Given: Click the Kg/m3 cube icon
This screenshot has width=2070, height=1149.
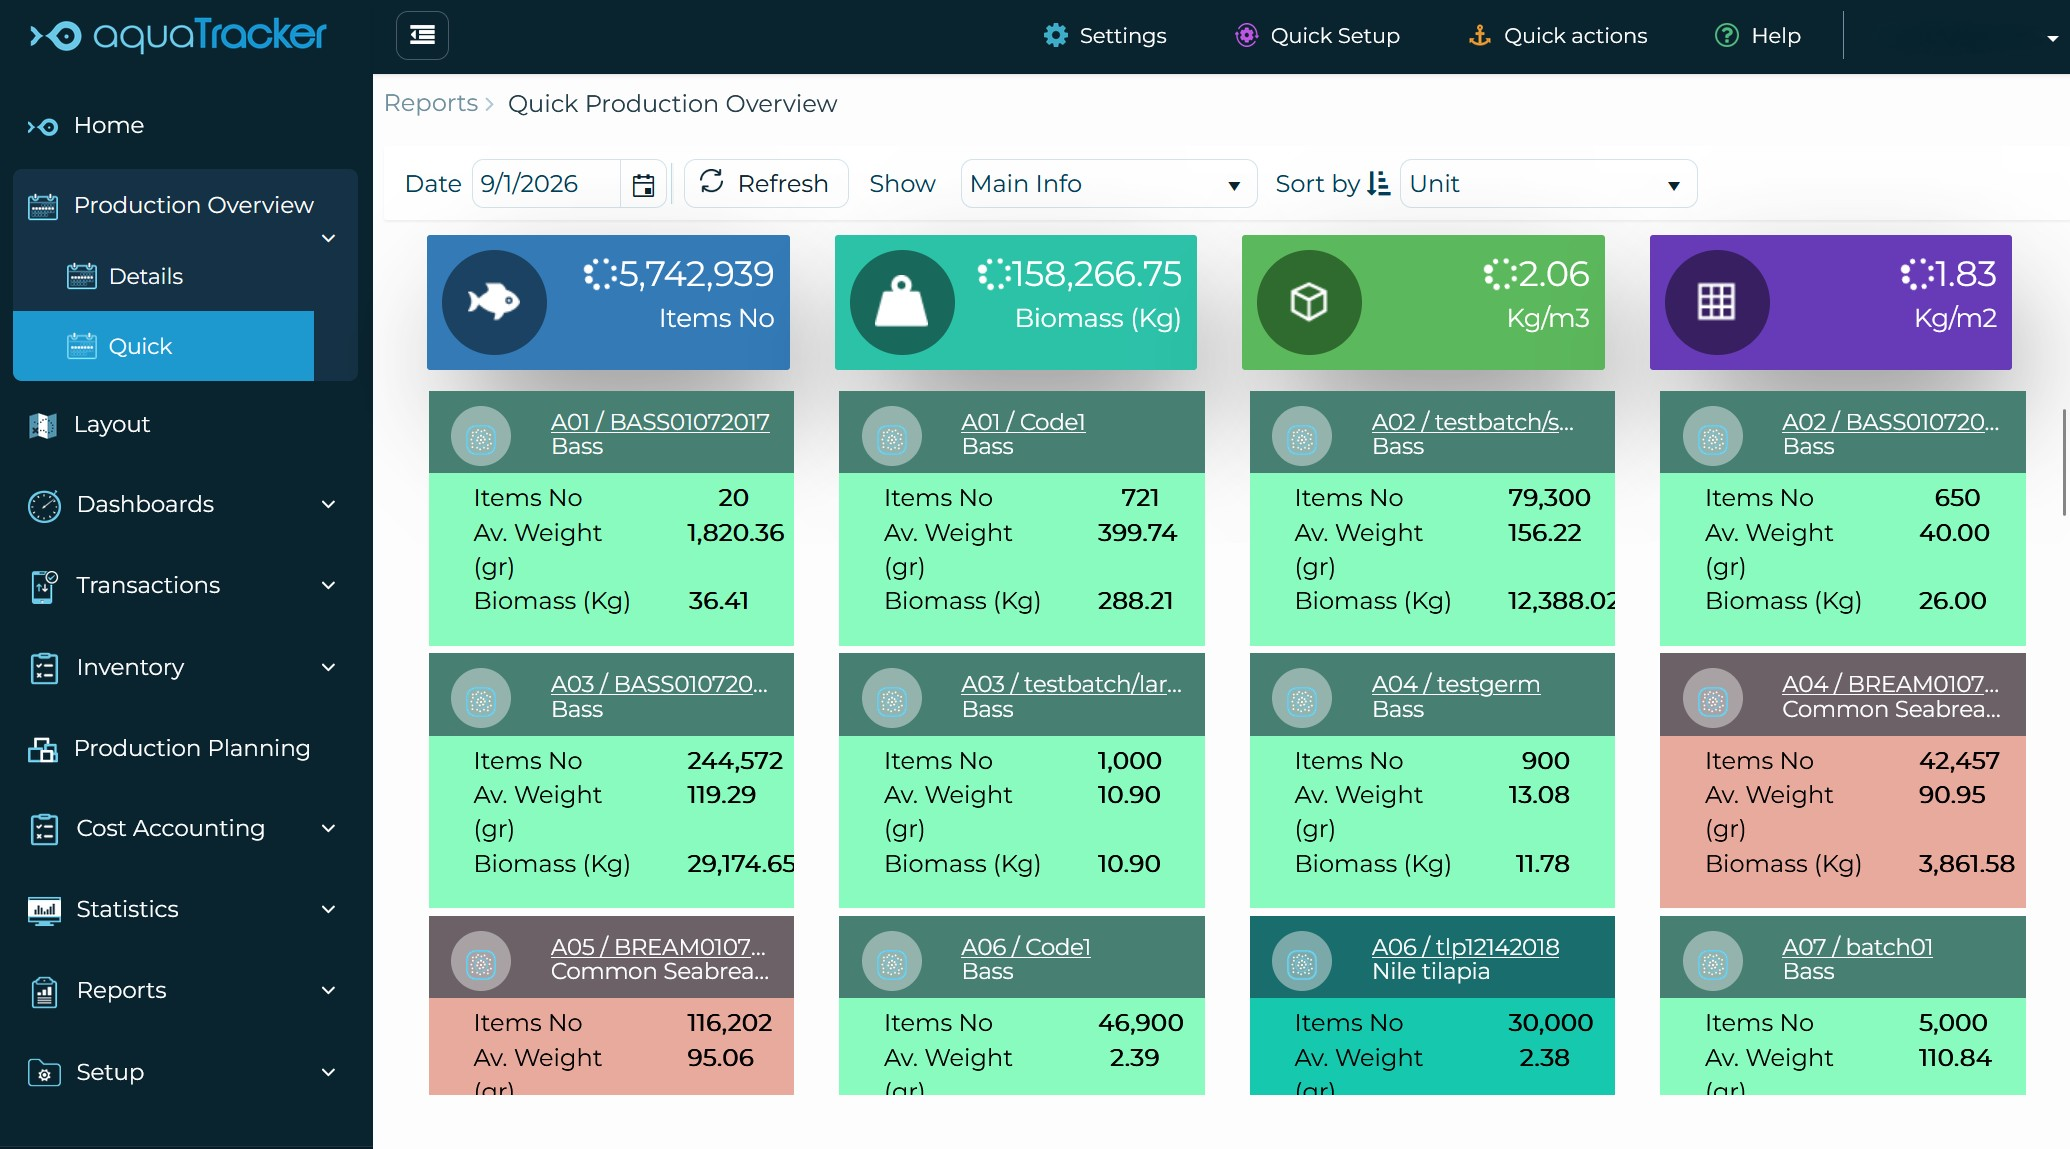Looking at the screenshot, I should click(1308, 302).
